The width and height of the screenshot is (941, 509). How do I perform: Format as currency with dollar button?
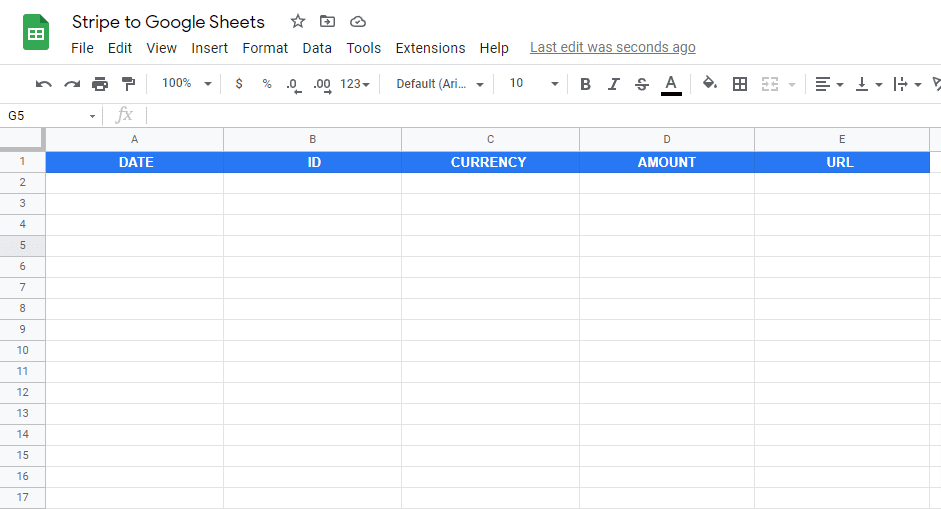239,84
